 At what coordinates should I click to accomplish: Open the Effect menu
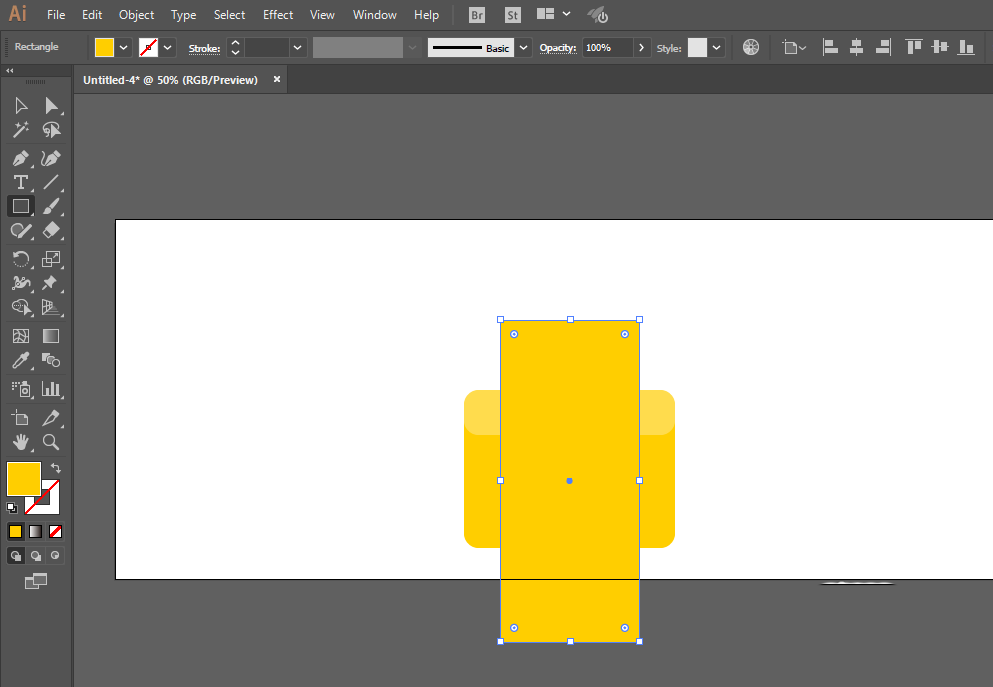click(x=278, y=15)
